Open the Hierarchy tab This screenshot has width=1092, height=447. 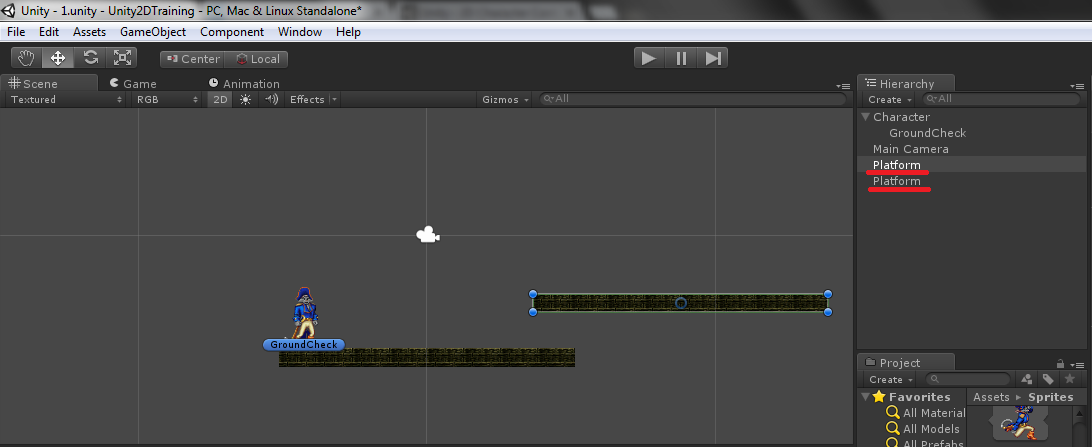[x=905, y=84]
